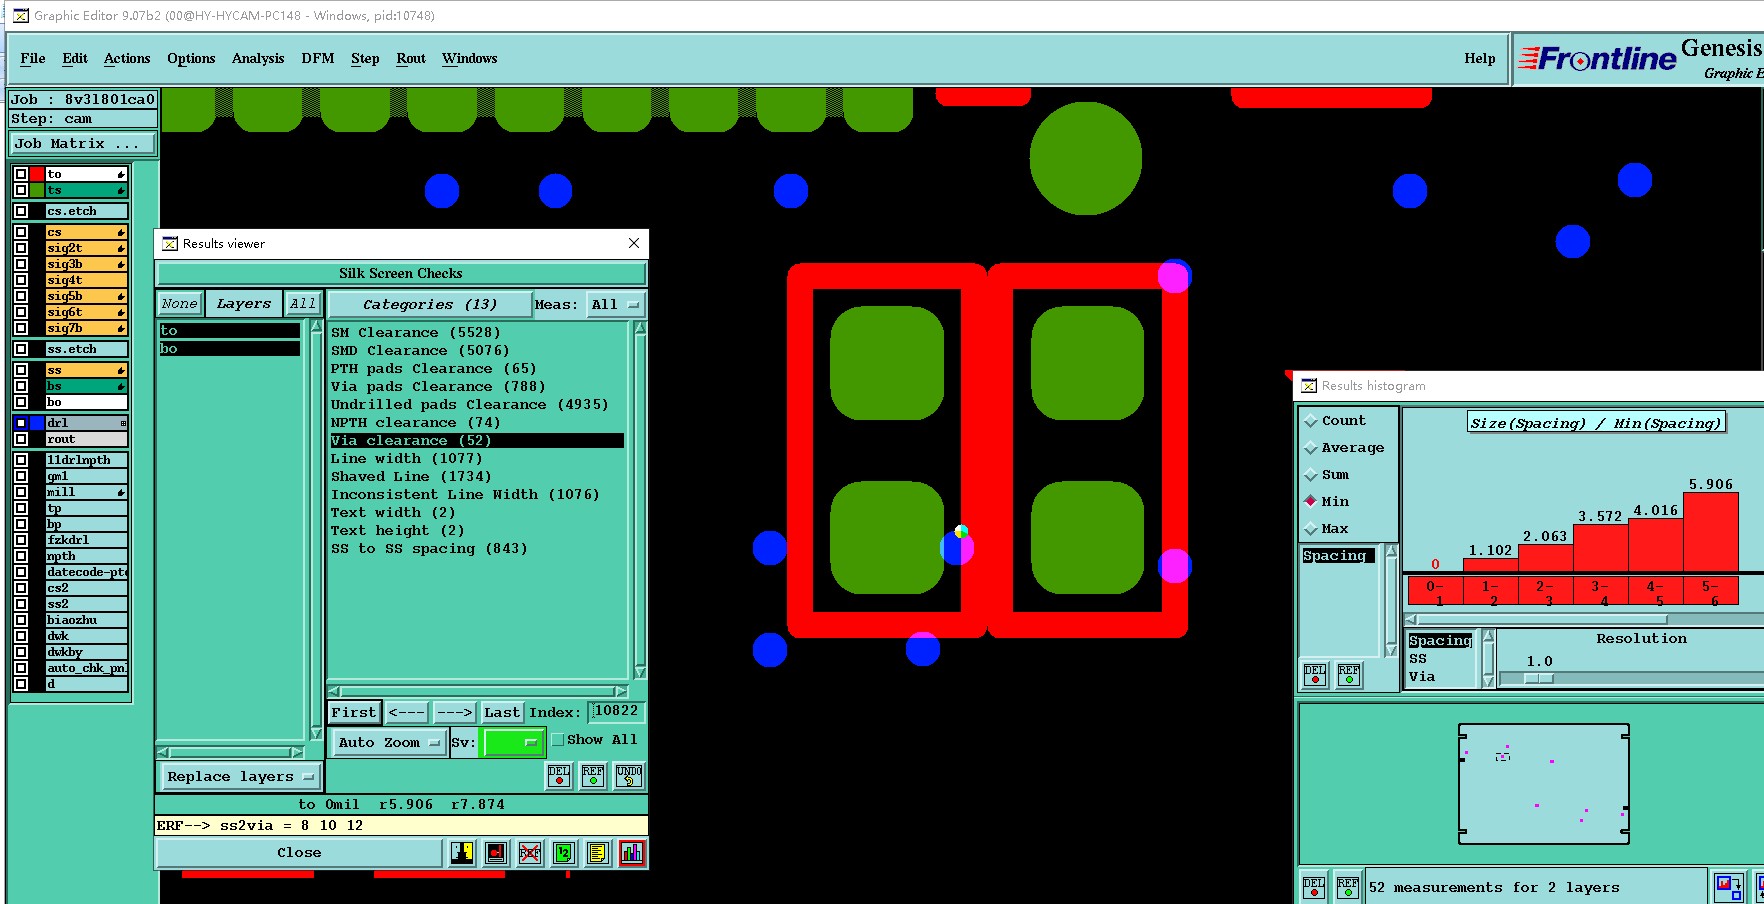Toggle the display checkbox for layer sig2t

point(20,248)
